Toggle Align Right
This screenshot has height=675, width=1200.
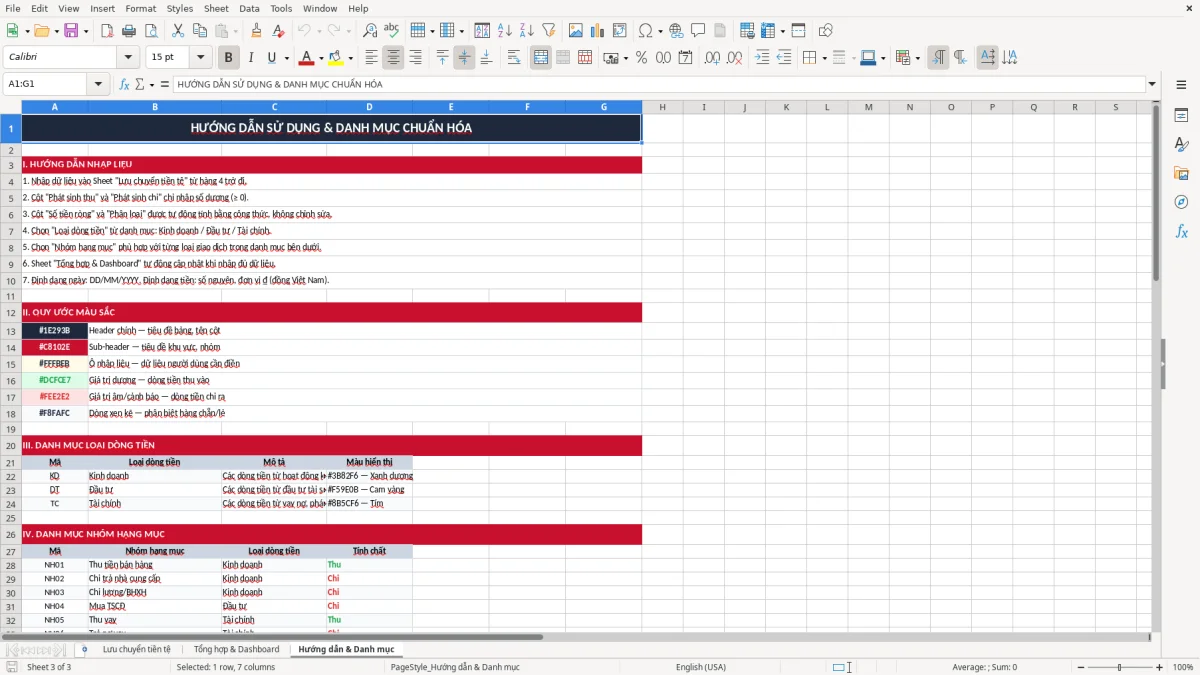click(x=416, y=58)
